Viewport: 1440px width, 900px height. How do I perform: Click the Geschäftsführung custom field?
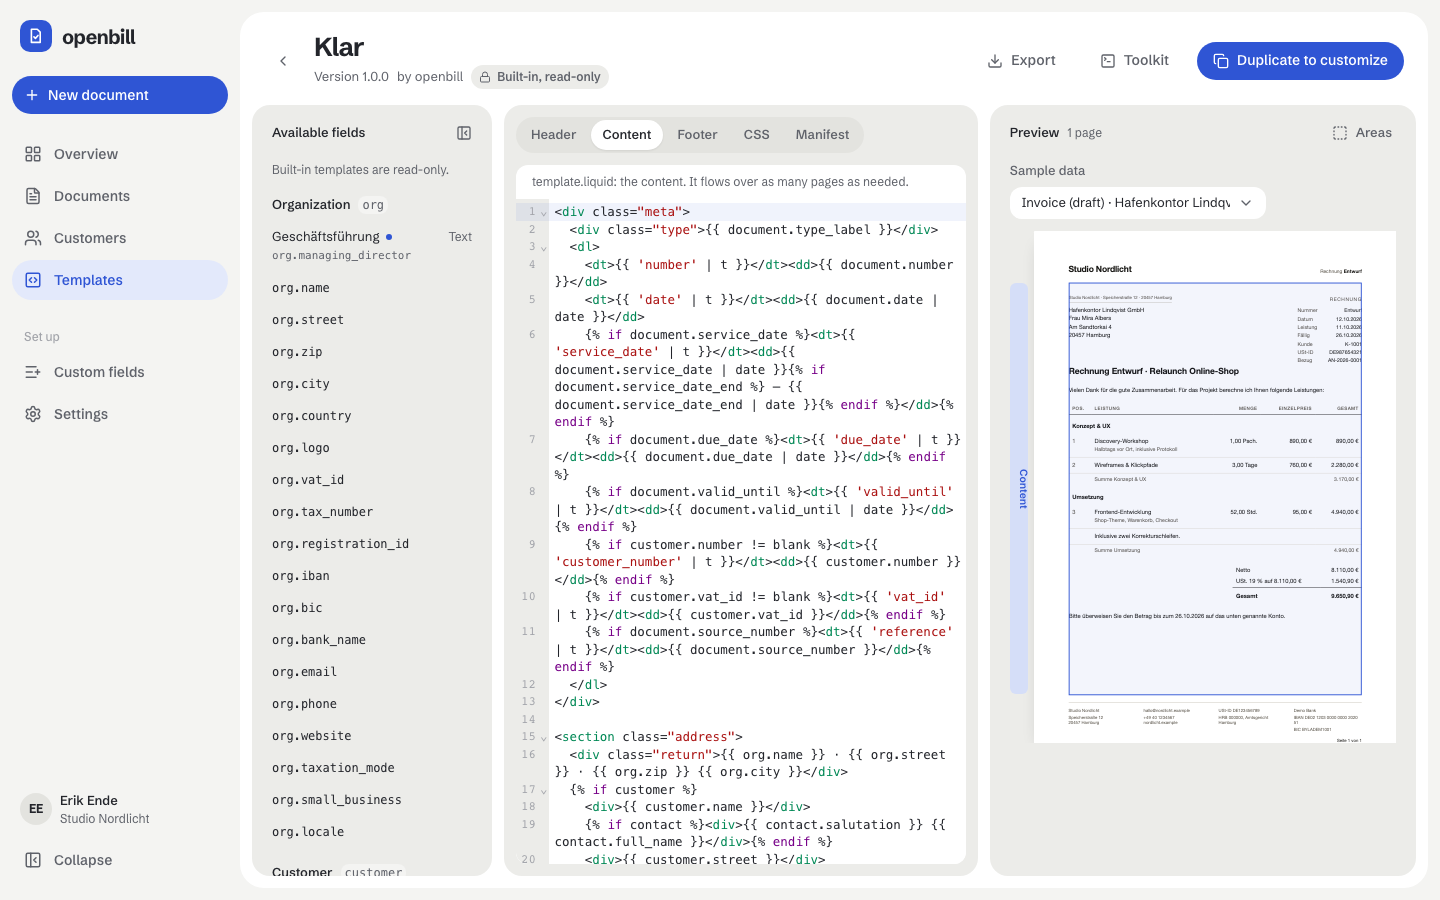[372, 245]
